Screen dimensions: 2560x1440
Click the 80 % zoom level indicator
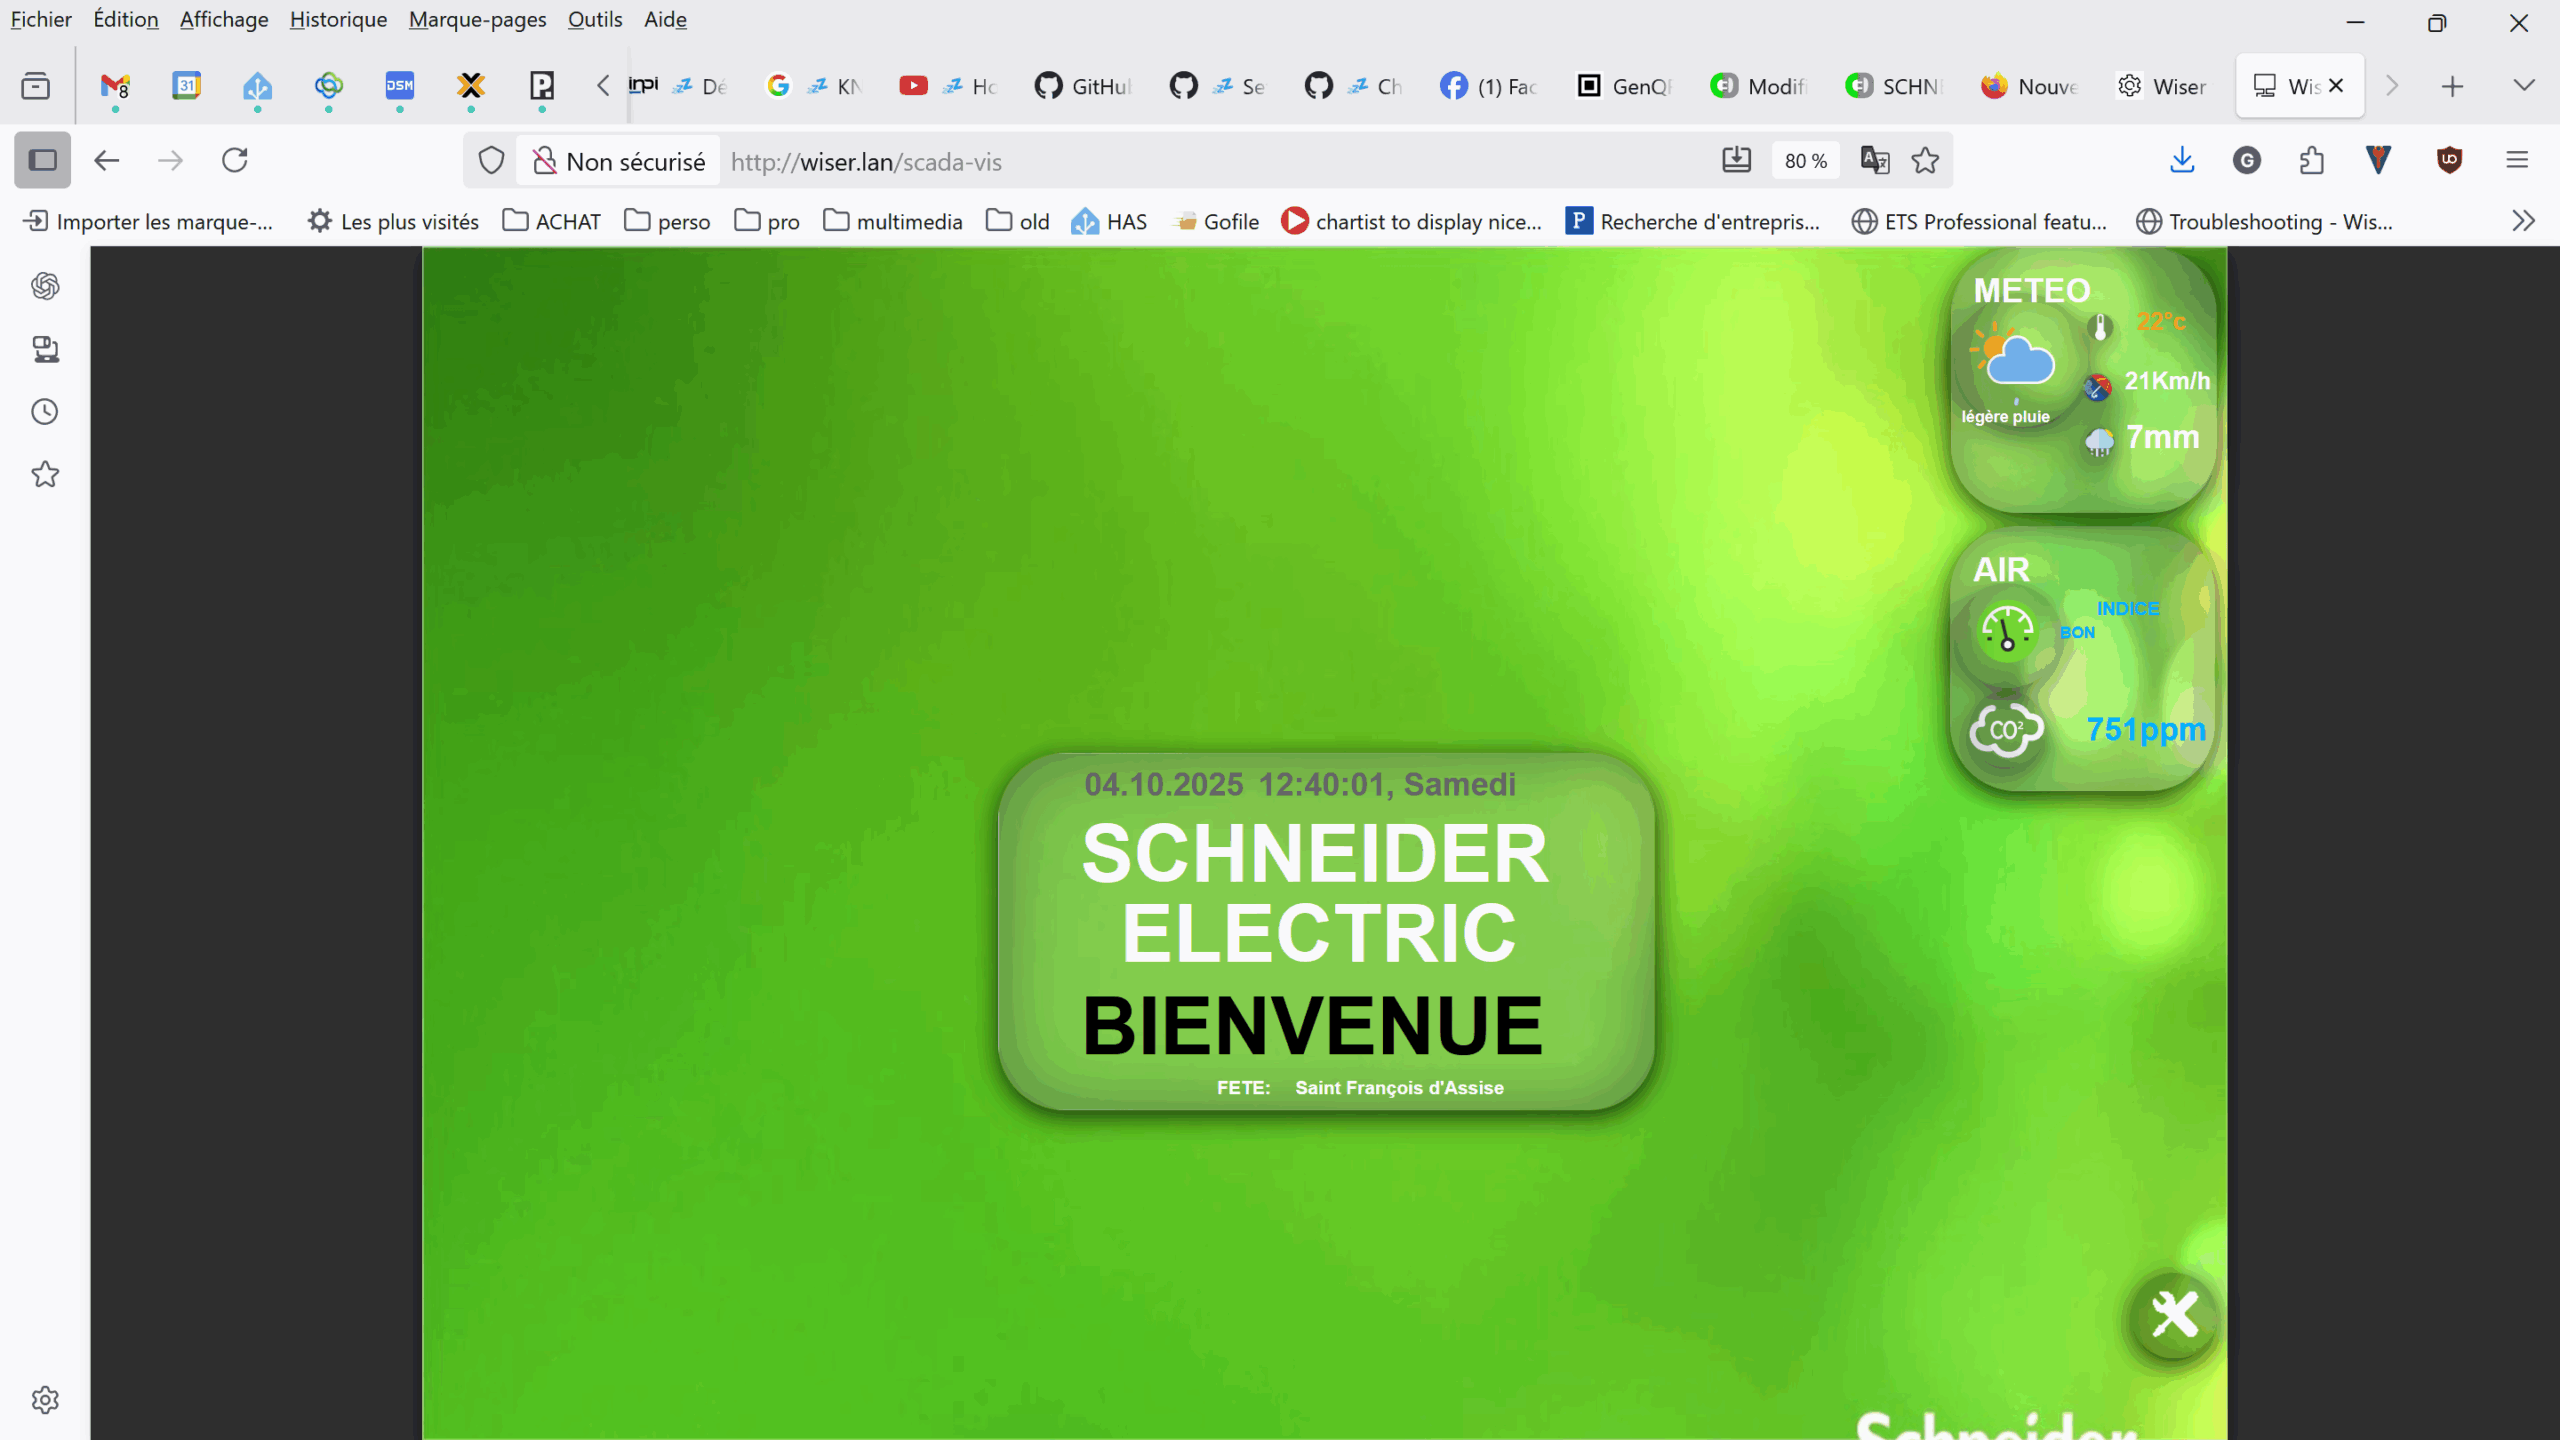[1805, 161]
